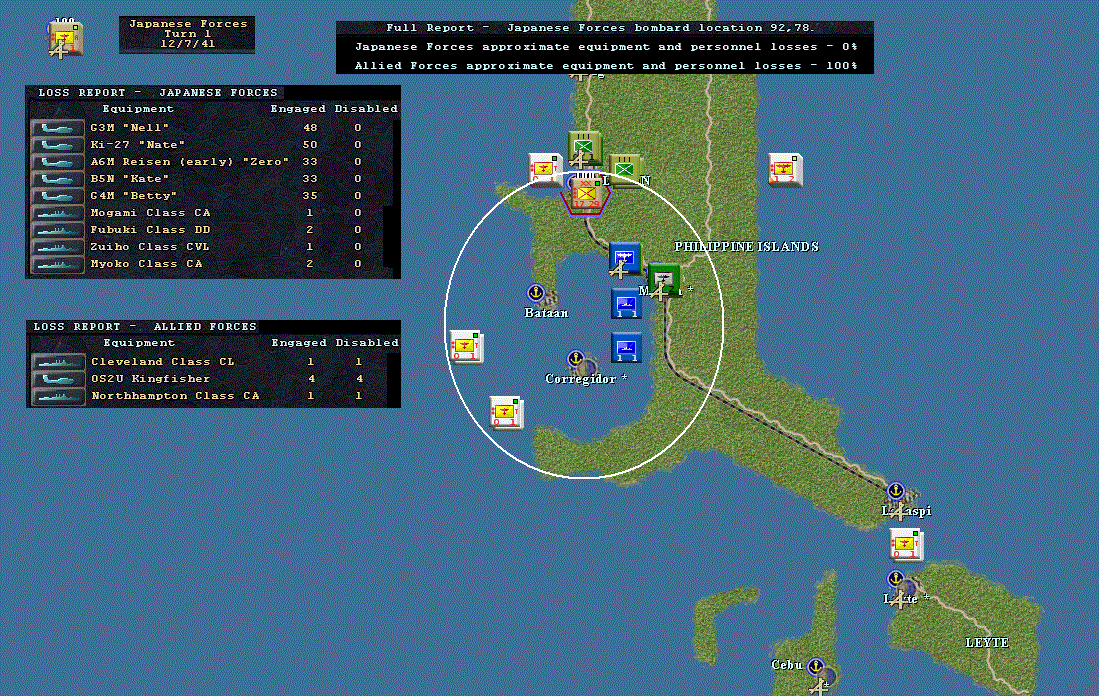Screen dimensions: 1099x696
Task: Select blue Allied bomber unit north of Manila
Action: tap(624, 259)
